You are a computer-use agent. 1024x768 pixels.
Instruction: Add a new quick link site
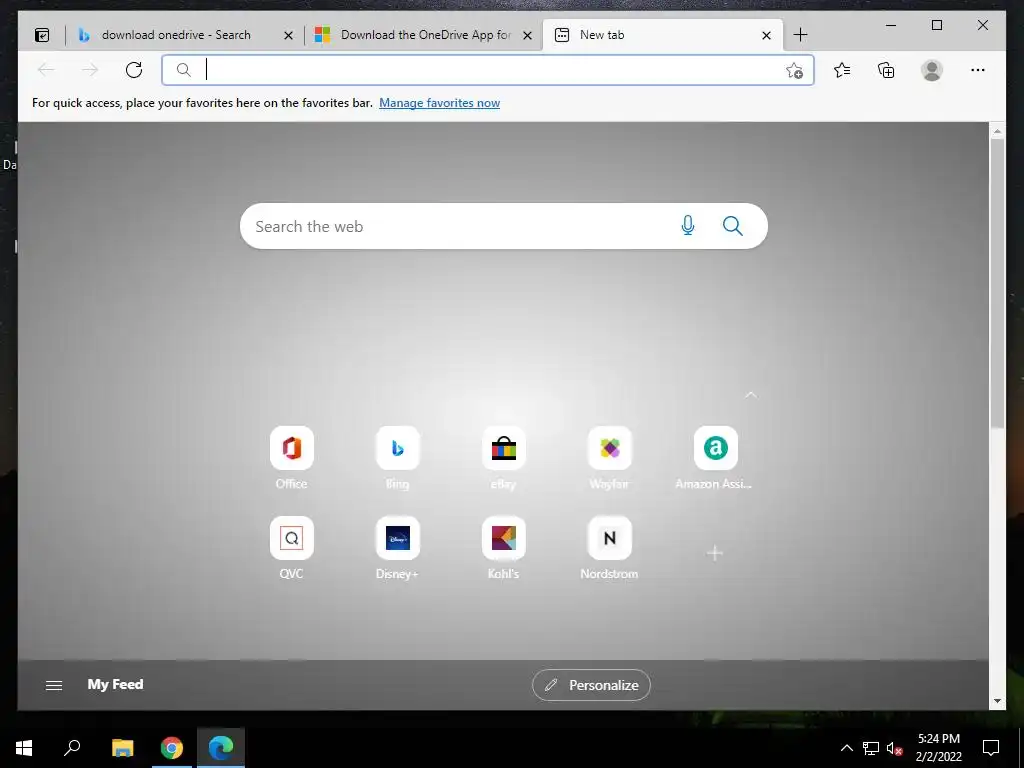click(715, 552)
